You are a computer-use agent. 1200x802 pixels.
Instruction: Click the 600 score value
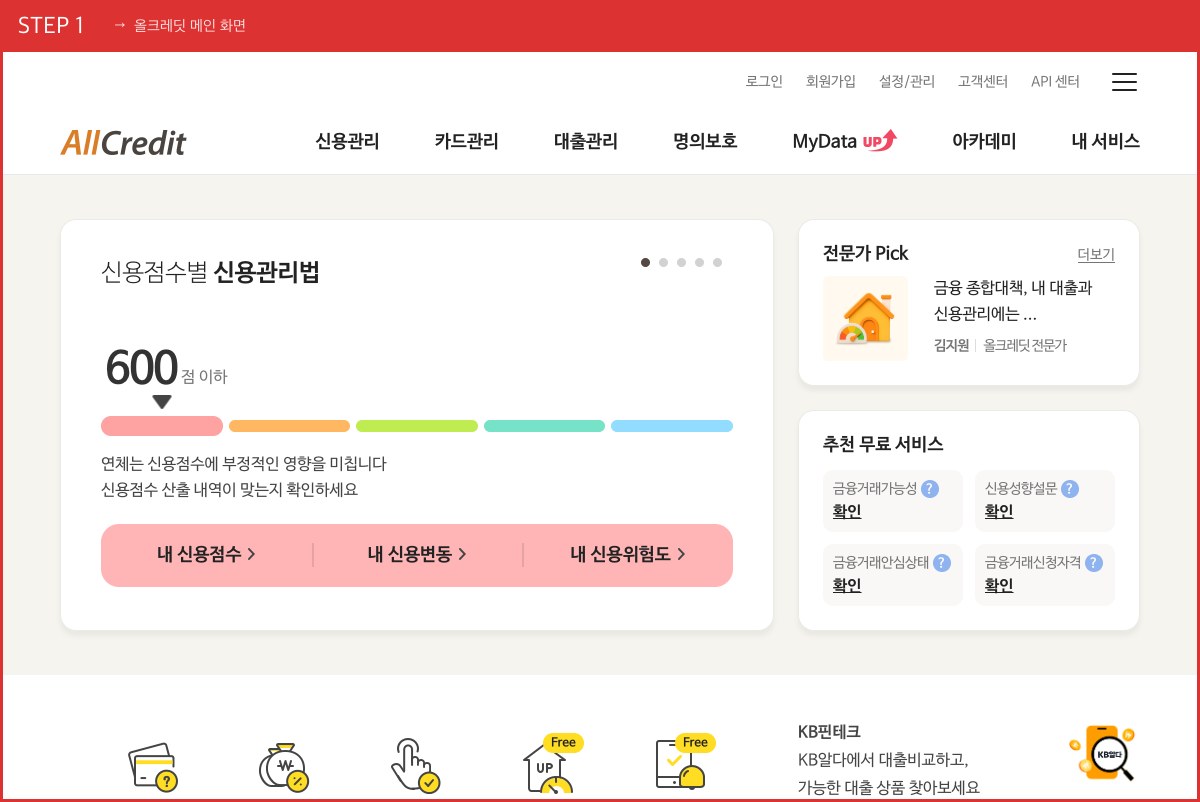(x=141, y=369)
